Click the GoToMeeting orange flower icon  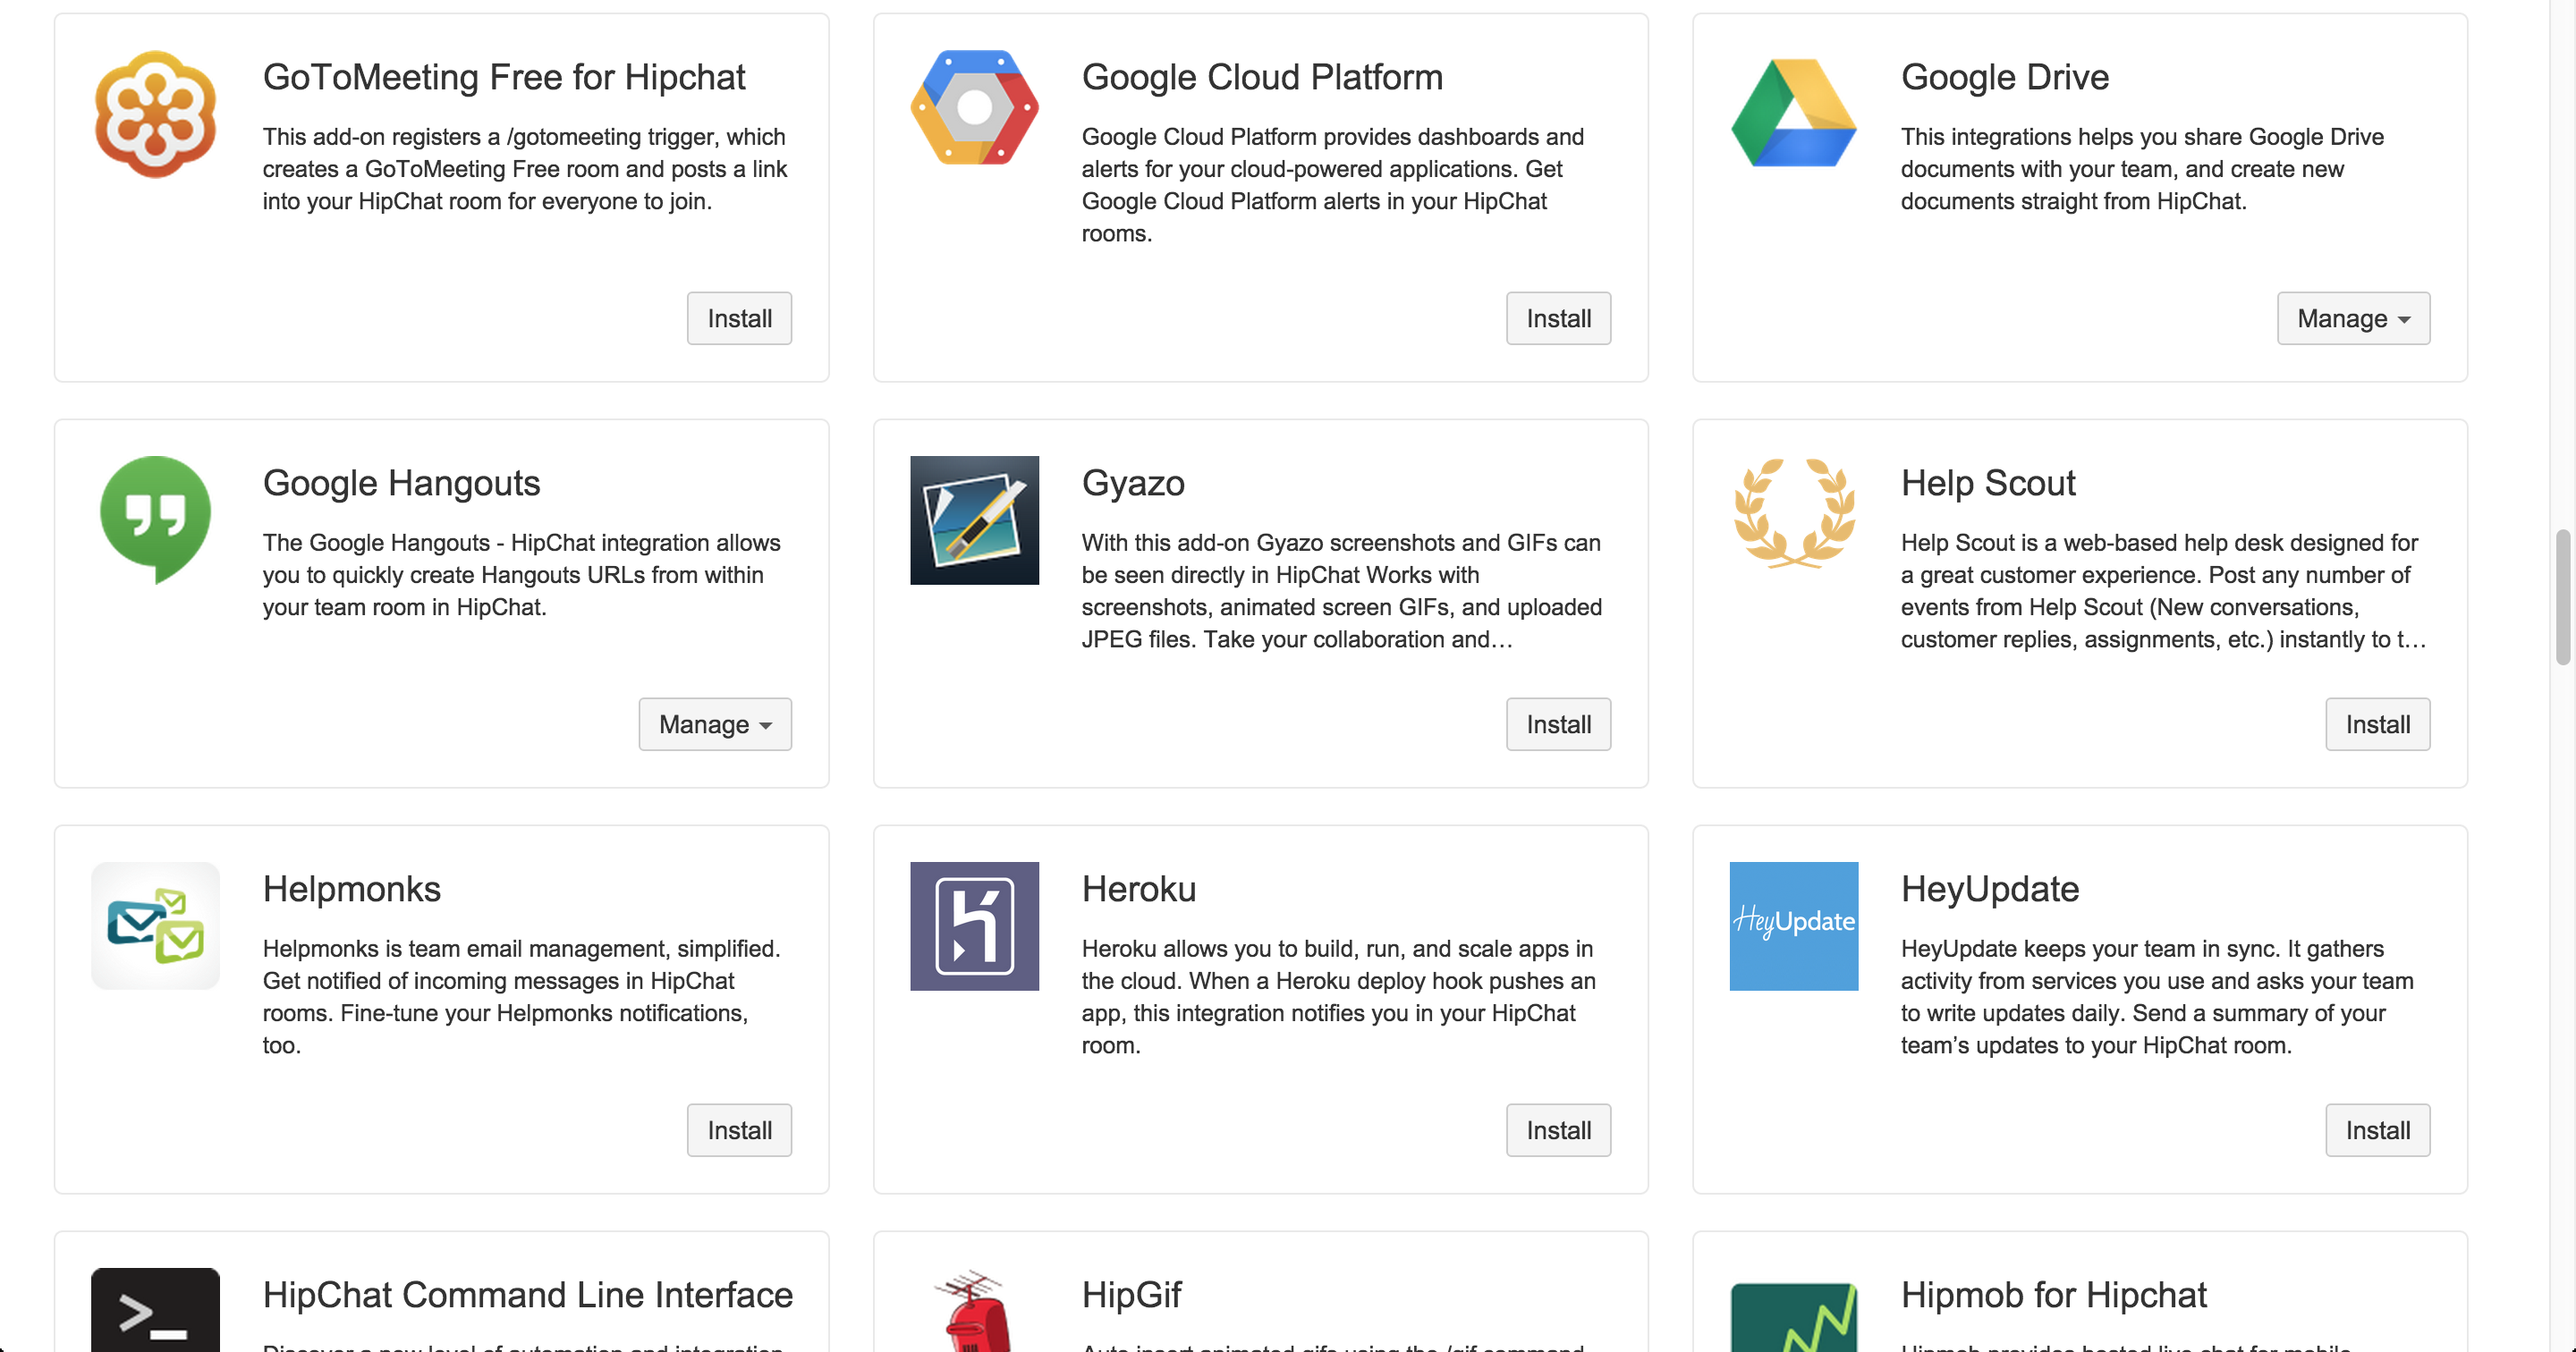(x=155, y=114)
